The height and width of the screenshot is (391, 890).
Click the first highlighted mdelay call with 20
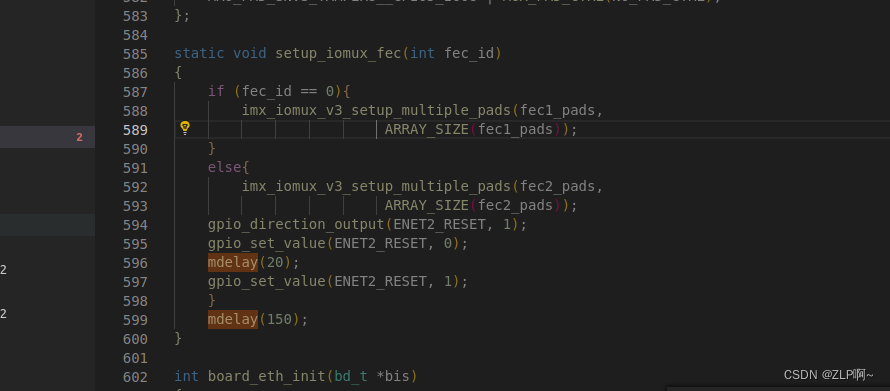233,263
